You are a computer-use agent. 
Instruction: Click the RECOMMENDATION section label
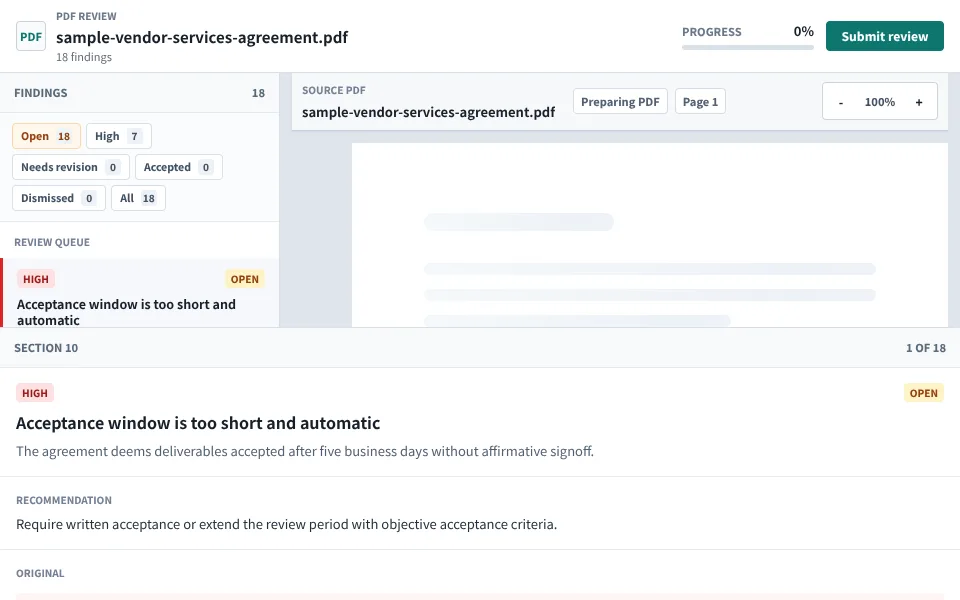64,500
